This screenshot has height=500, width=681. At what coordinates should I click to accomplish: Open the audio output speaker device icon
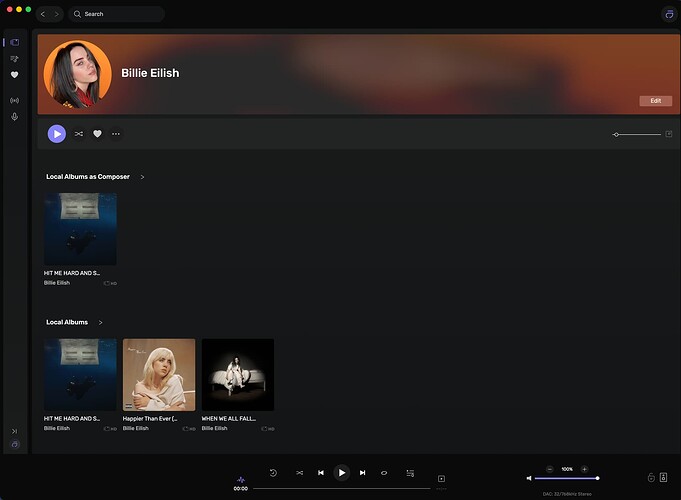(664, 477)
